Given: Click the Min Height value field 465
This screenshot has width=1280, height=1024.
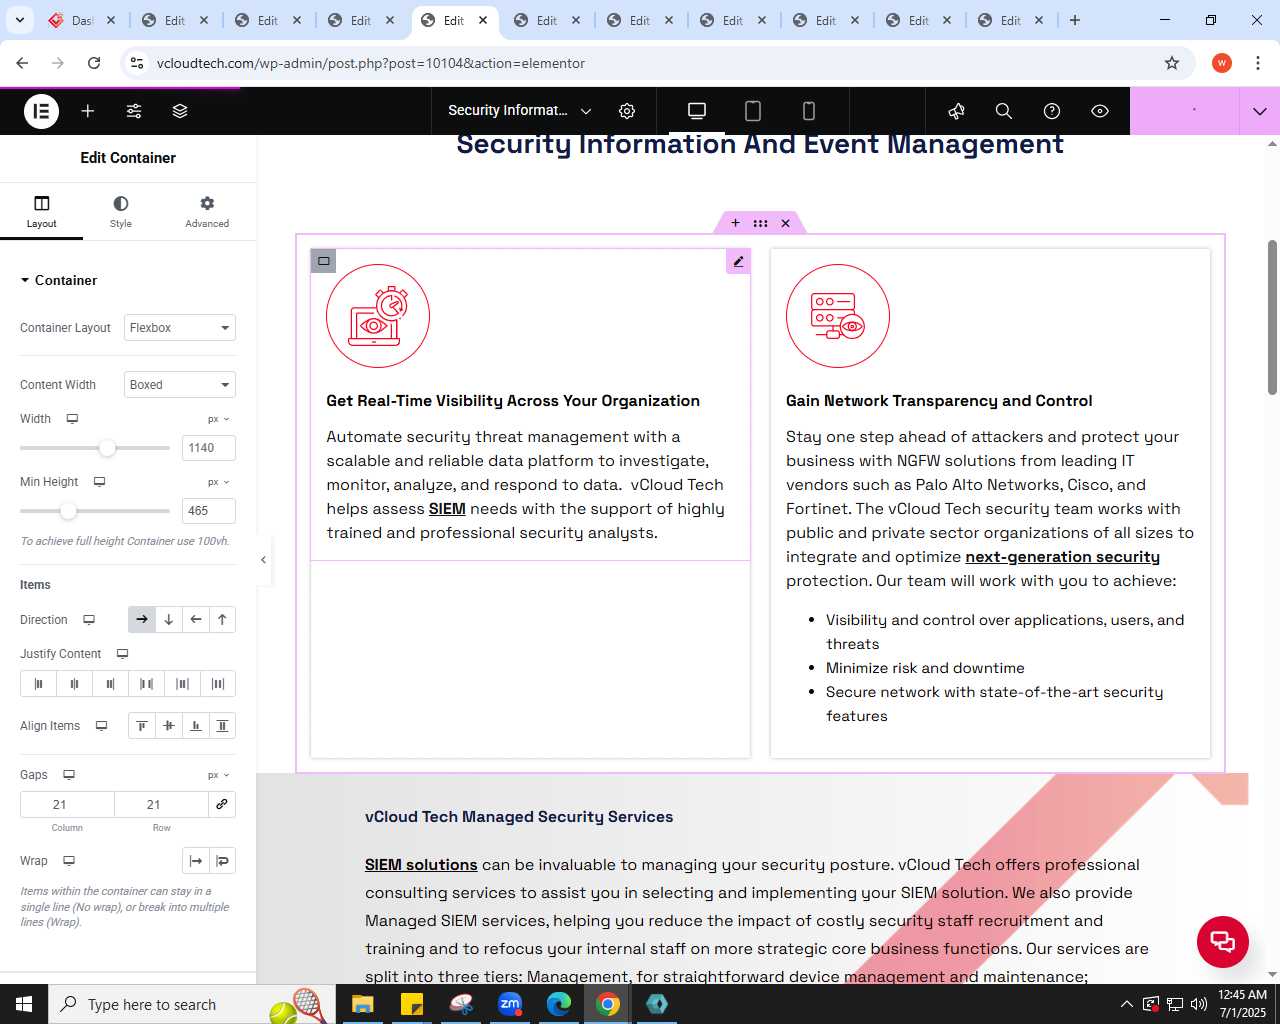Looking at the screenshot, I should 209,511.
